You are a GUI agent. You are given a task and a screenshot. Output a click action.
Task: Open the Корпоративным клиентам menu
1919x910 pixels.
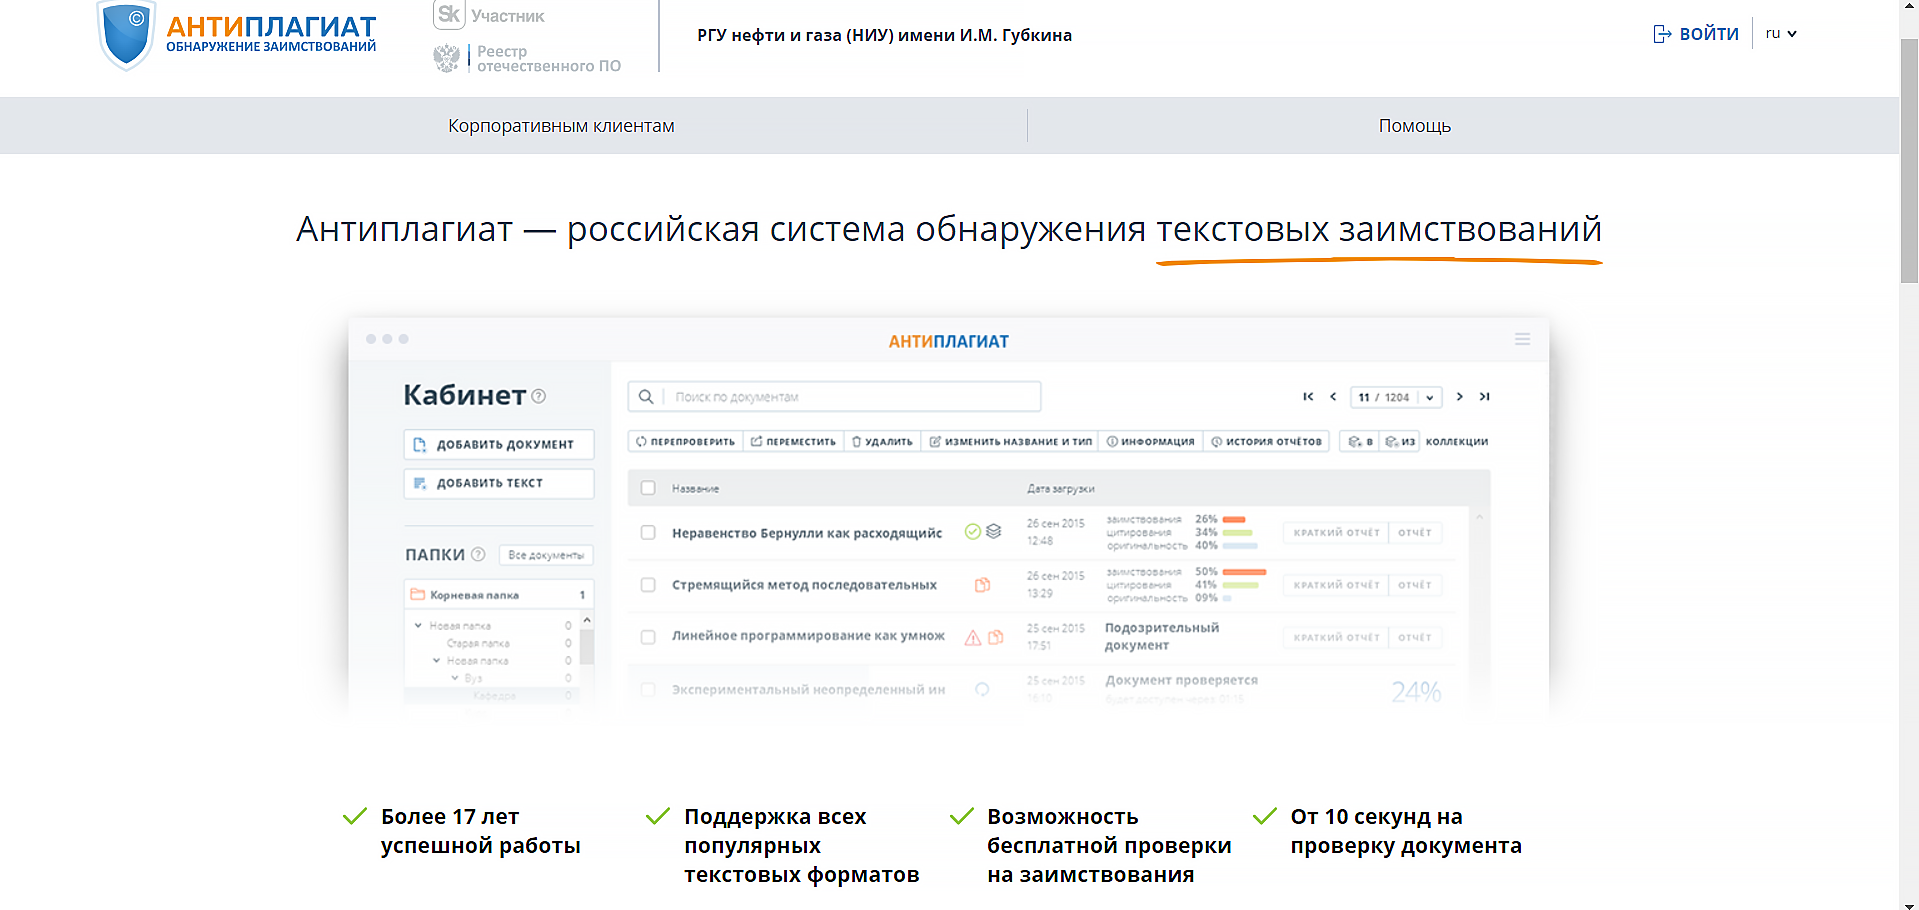pos(561,126)
